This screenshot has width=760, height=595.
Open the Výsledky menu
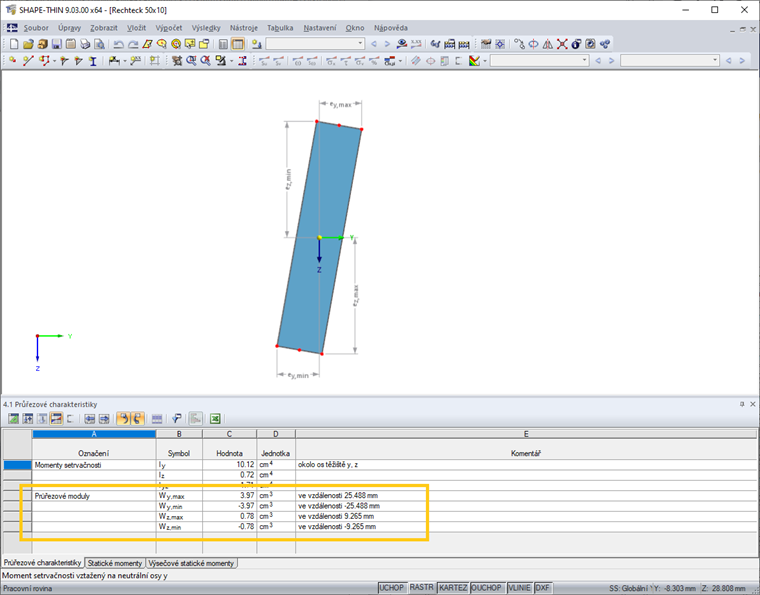click(x=206, y=28)
